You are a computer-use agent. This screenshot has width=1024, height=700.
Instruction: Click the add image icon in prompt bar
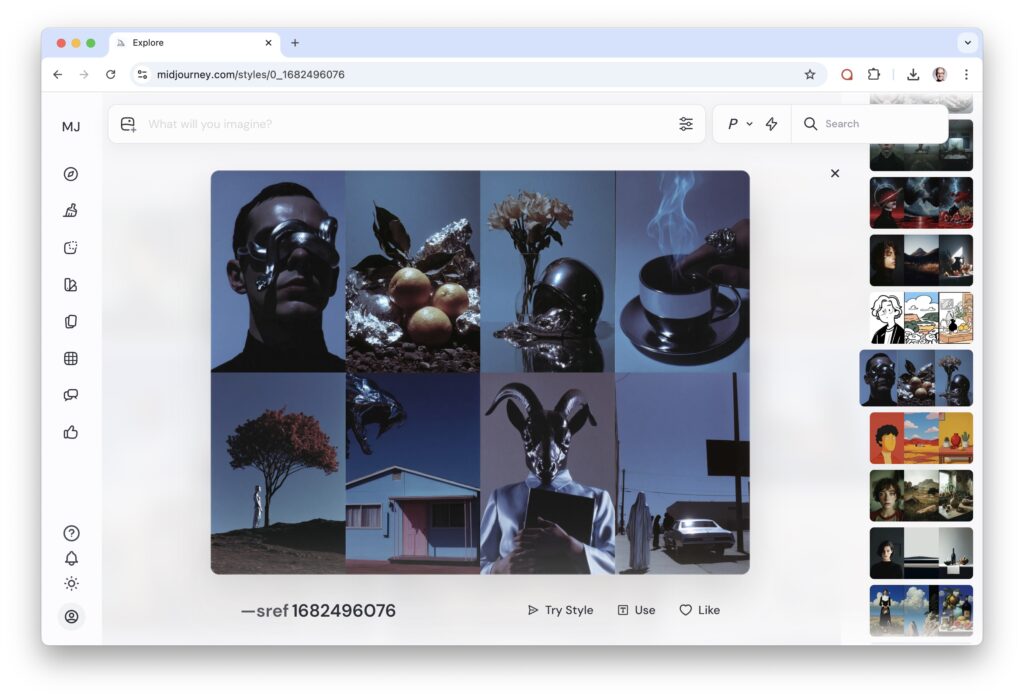pyautogui.click(x=128, y=124)
